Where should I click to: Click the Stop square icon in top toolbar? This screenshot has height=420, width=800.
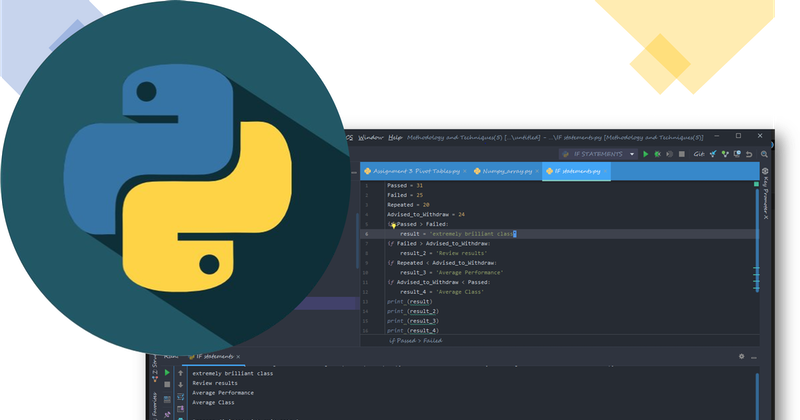point(682,154)
